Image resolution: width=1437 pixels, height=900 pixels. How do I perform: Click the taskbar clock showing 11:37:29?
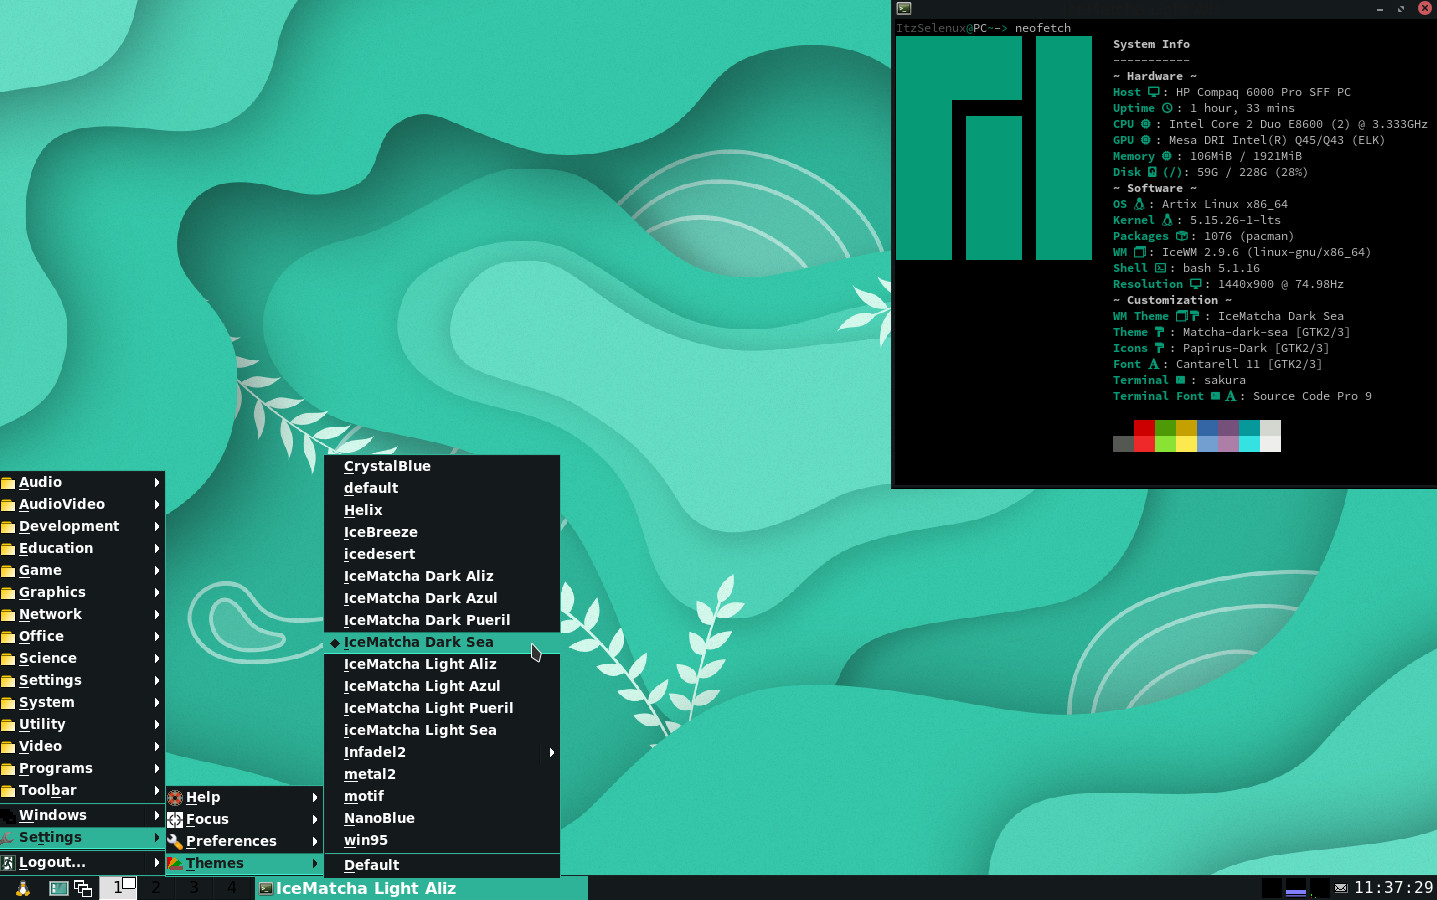click(1393, 888)
